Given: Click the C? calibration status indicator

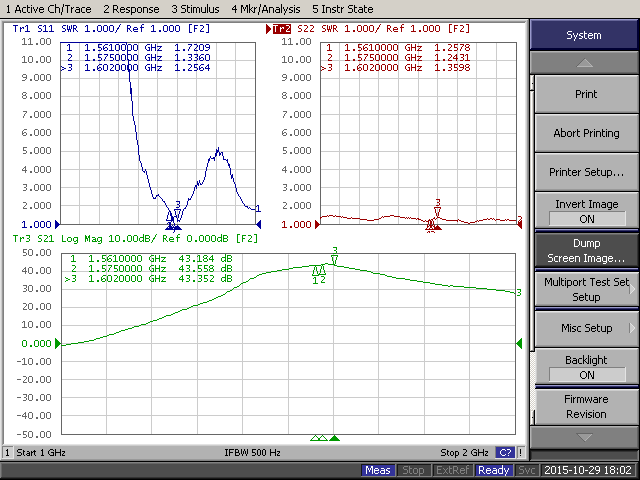Looking at the screenshot, I should (505, 453).
